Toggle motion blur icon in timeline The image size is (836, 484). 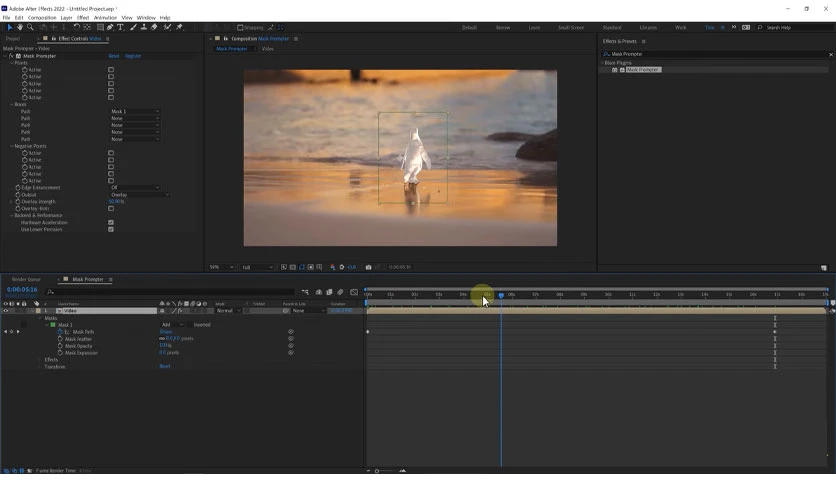pos(340,292)
